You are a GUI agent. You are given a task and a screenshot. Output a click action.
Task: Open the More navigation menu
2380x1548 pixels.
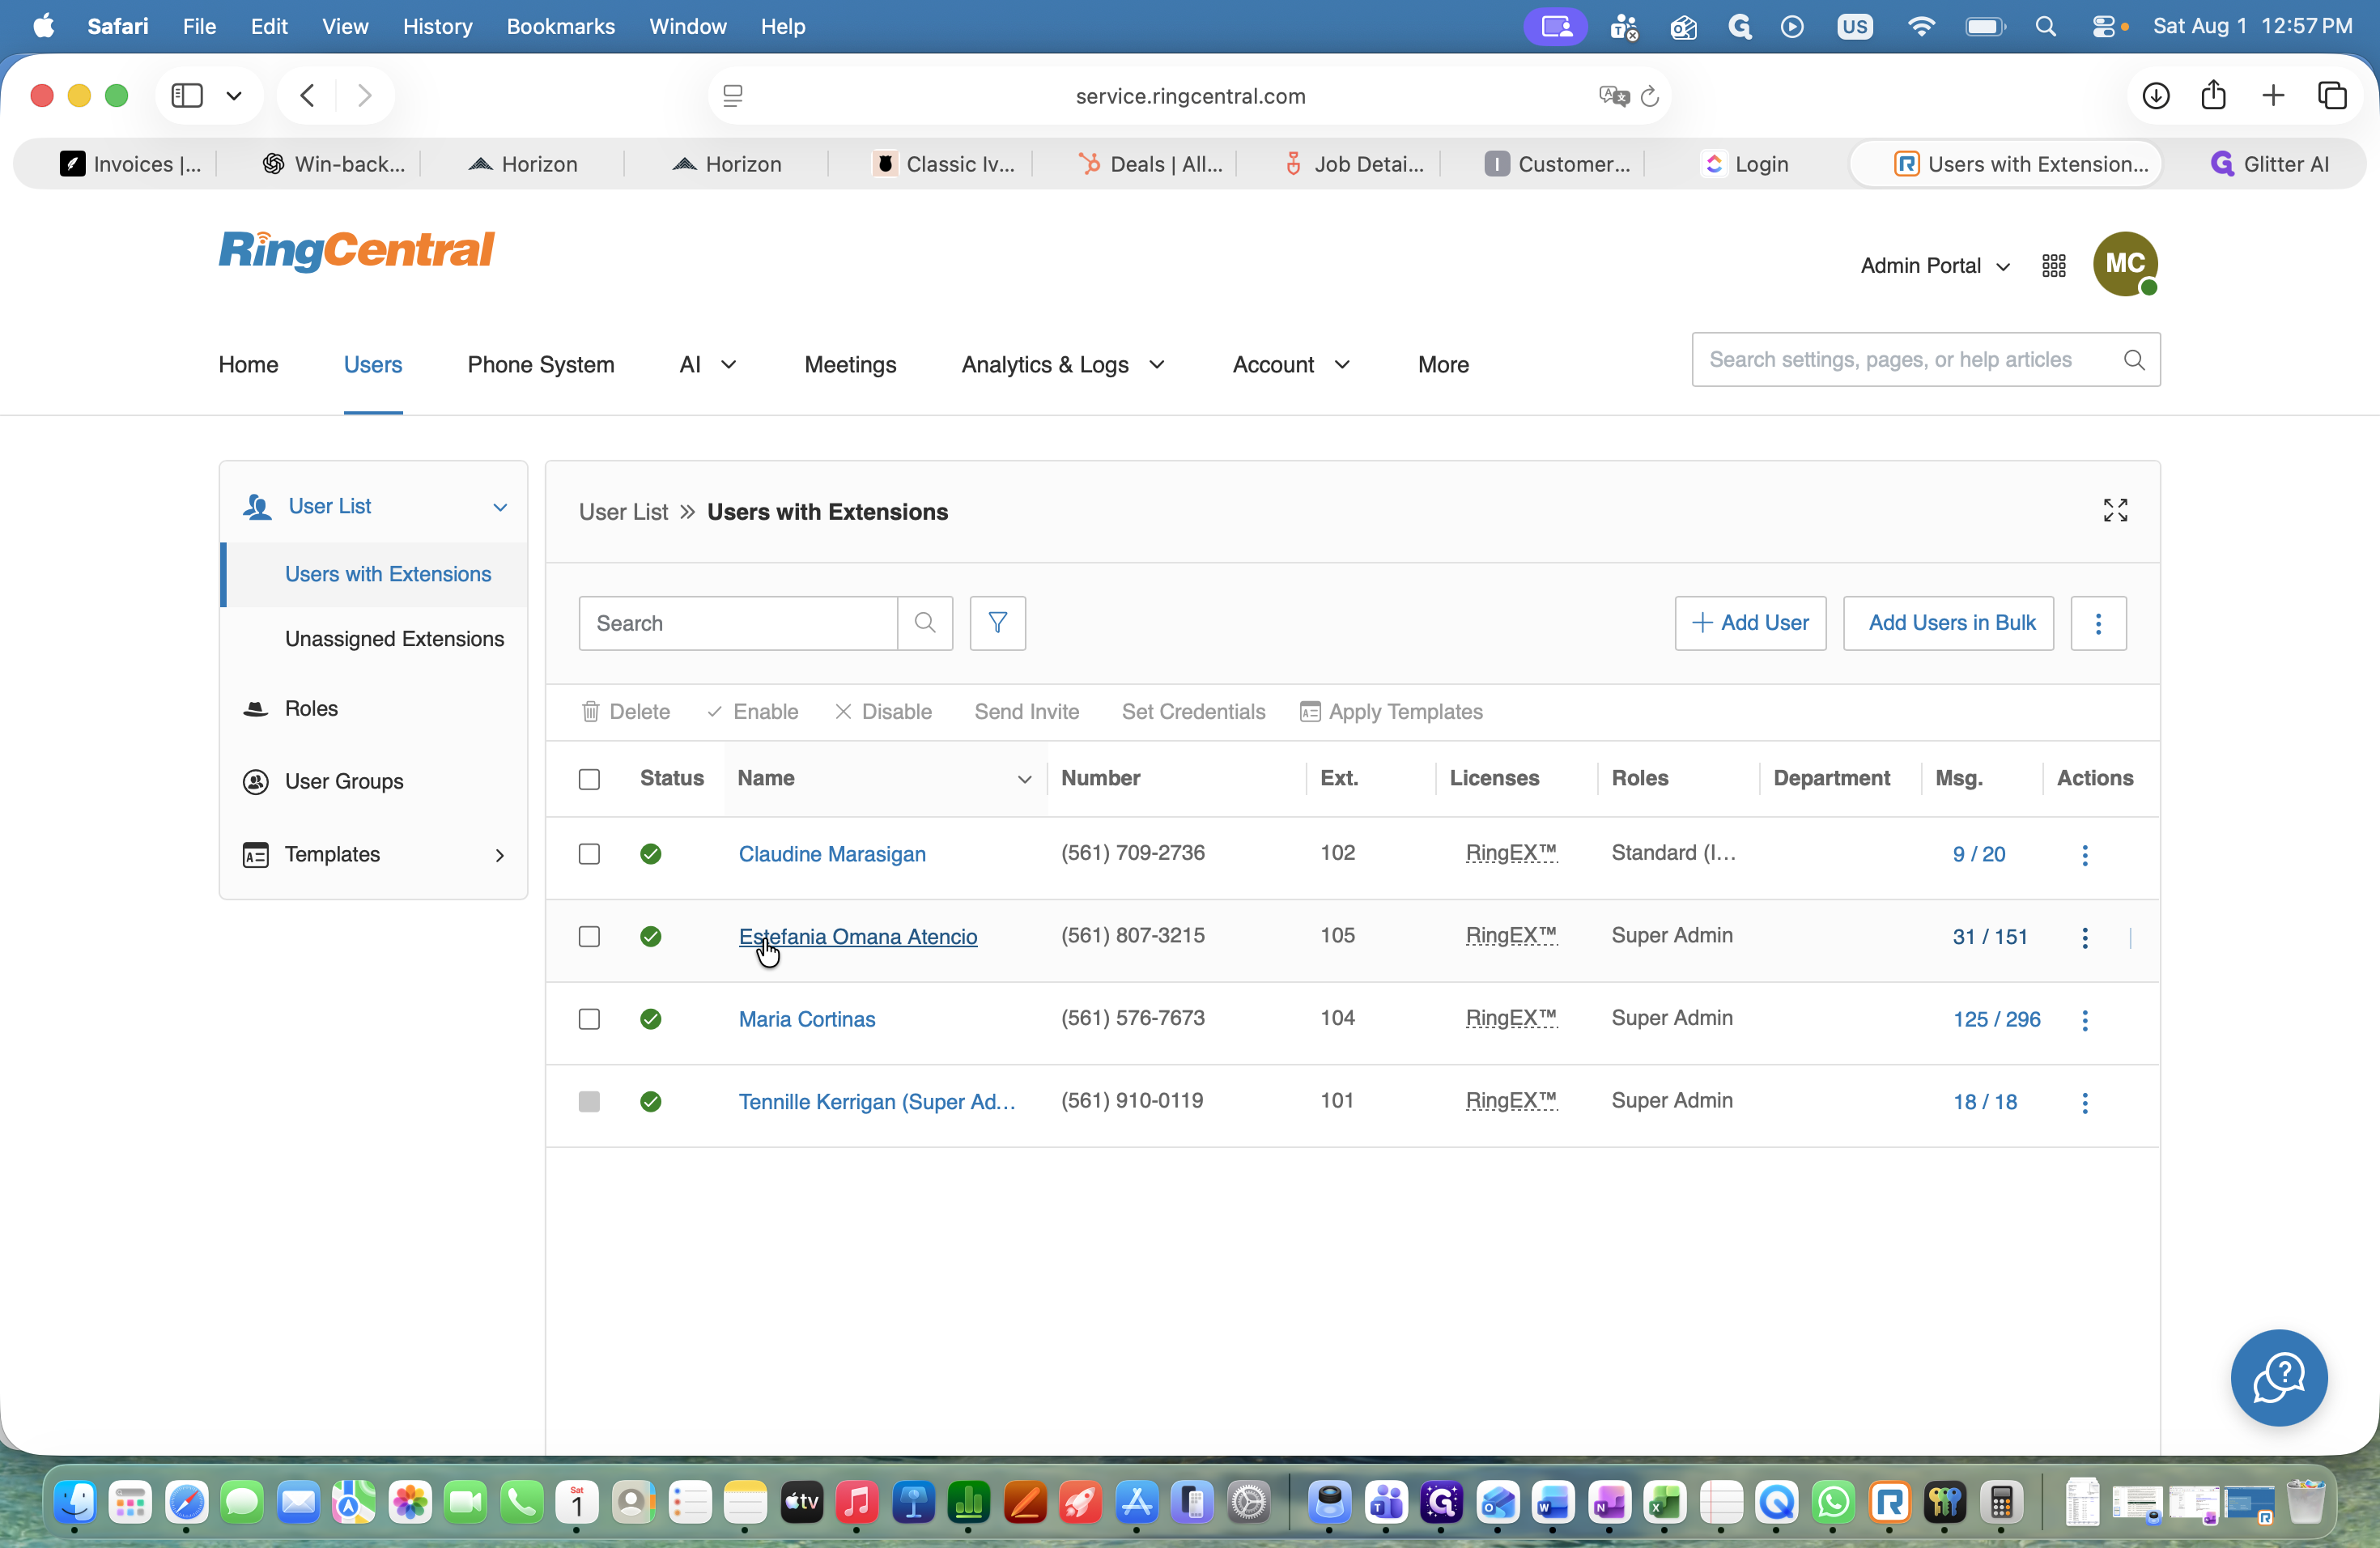click(x=1443, y=365)
